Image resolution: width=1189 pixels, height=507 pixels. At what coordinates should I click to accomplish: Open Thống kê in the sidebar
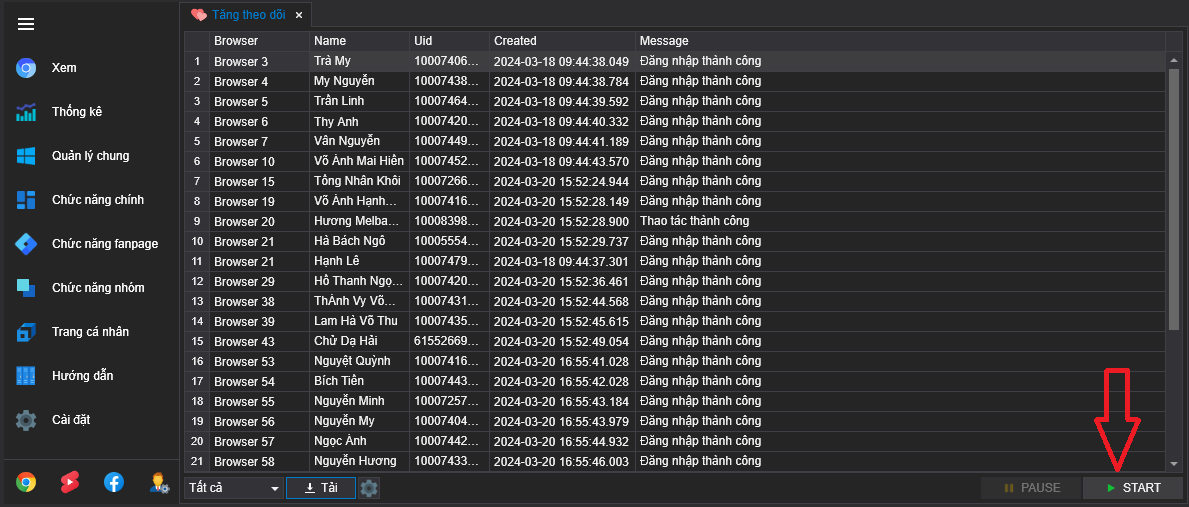(x=77, y=112)
